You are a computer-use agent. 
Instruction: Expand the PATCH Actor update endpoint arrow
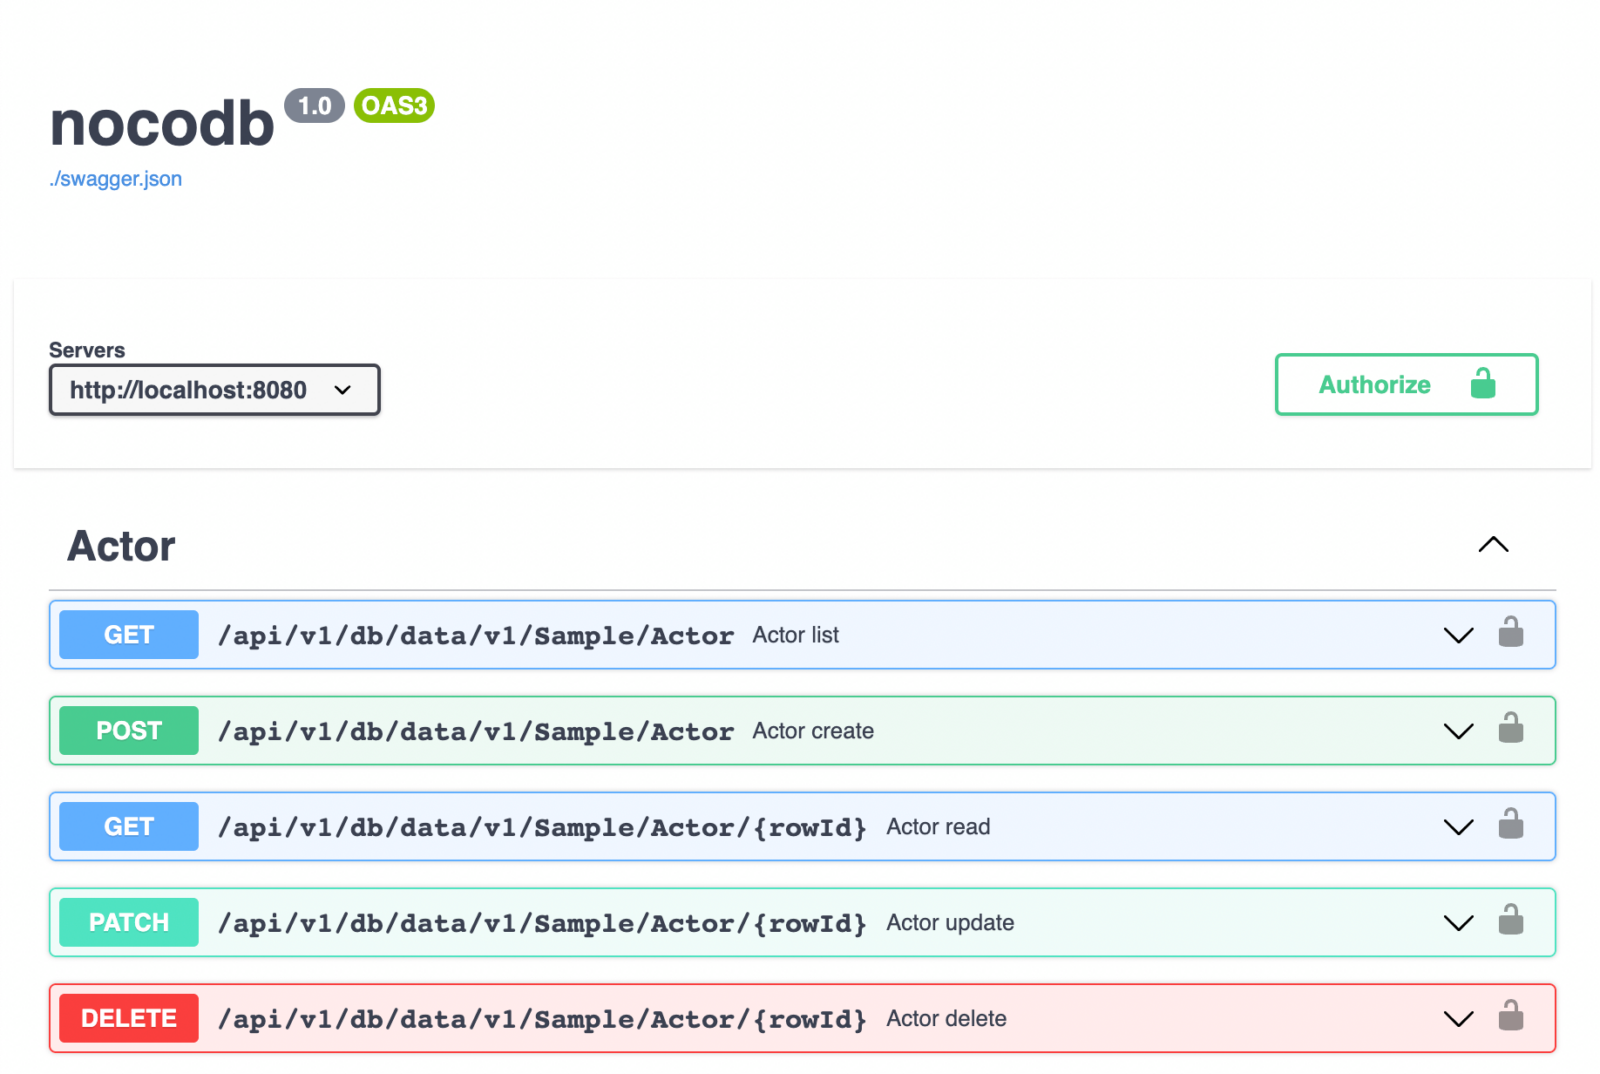1458,923
